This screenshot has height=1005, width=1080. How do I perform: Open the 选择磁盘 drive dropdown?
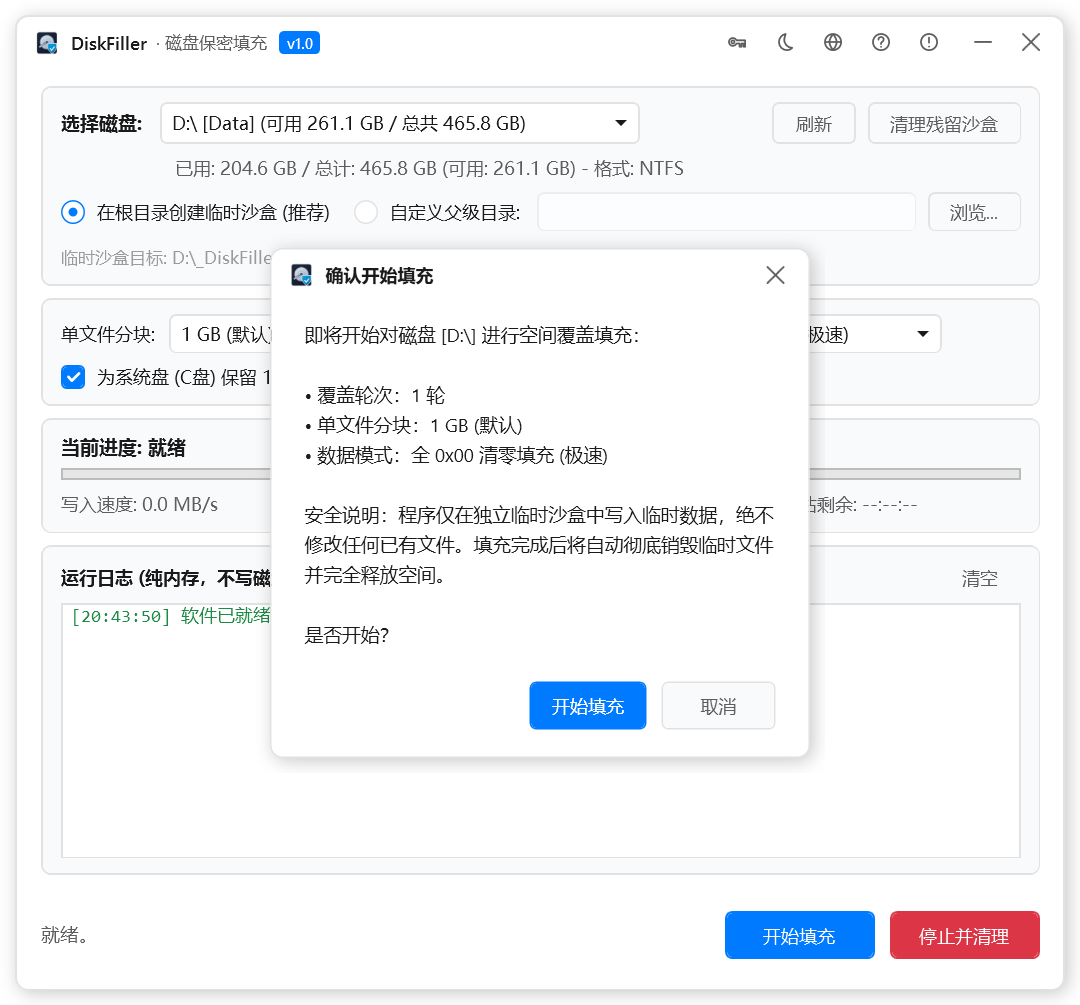click(x=399, y=123)
